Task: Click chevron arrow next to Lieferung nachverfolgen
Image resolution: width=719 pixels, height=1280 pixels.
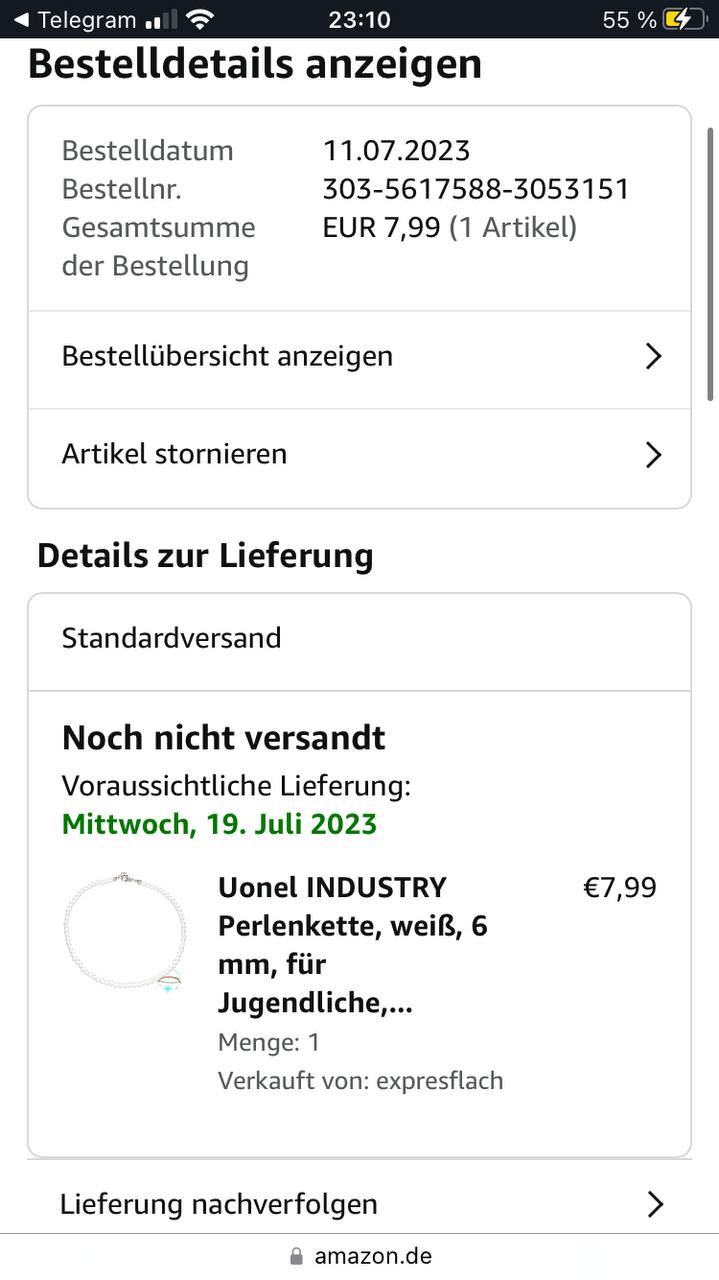Action: [655, 1204]
